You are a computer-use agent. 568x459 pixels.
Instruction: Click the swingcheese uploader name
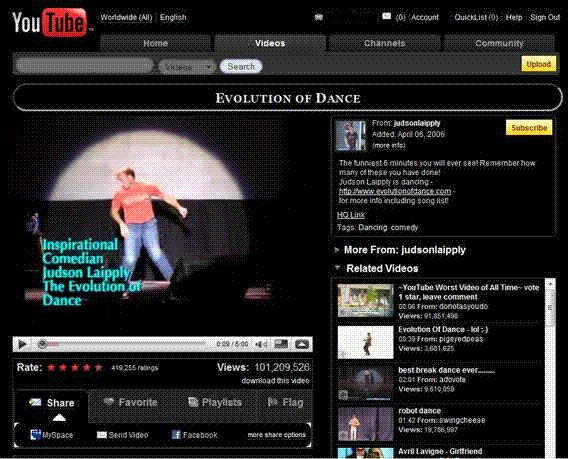pyautogui.click(x=462, y=420)
